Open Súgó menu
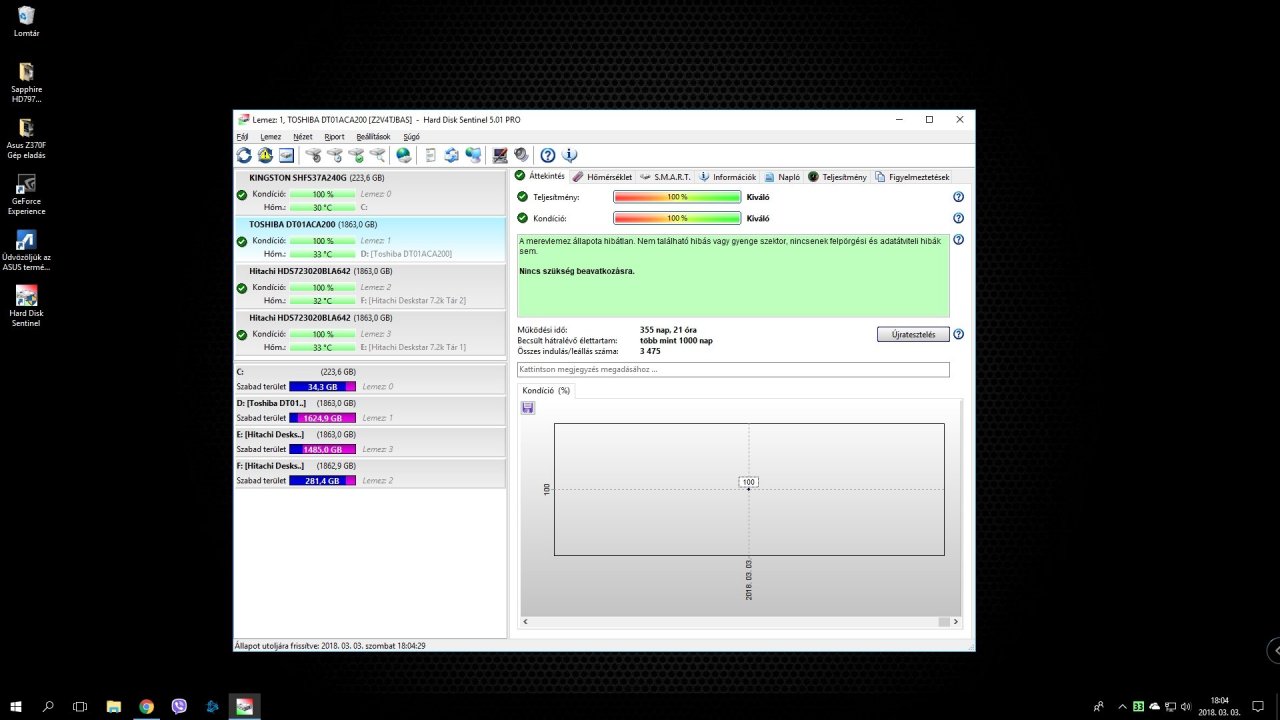 pyautogui.click(x=411, y=136)
